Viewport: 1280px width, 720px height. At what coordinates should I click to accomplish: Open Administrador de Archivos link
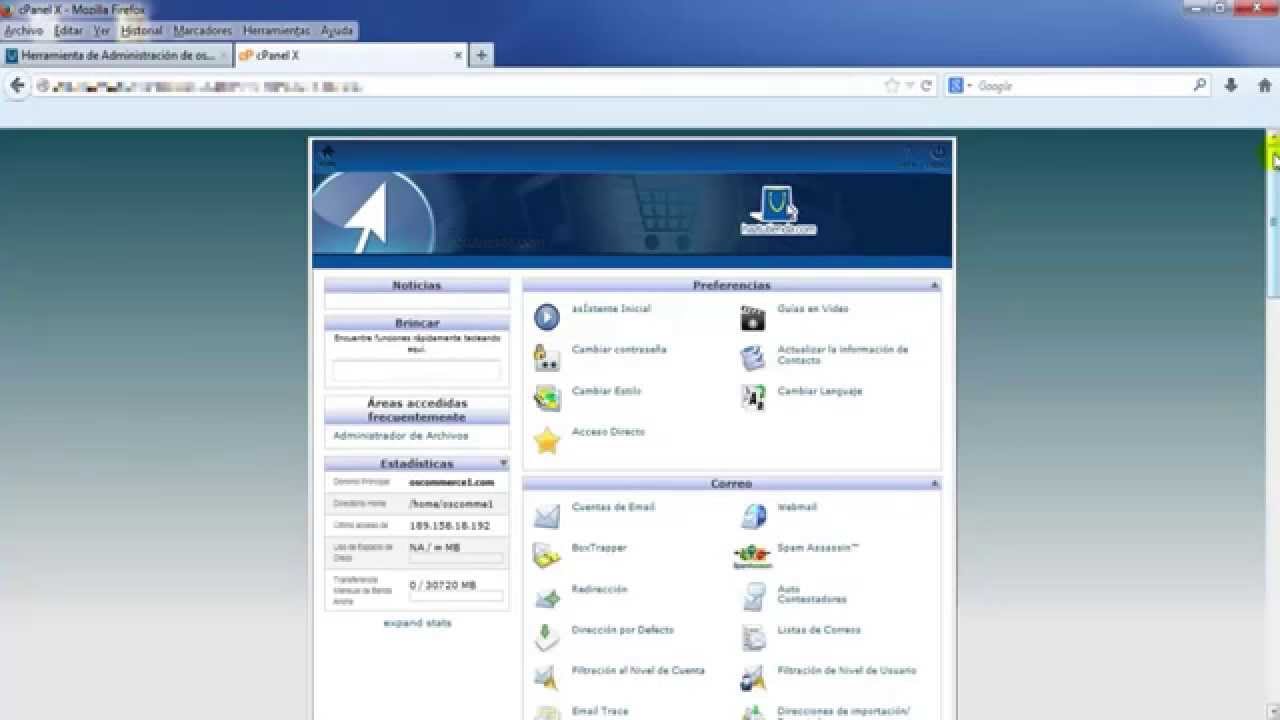click(400, 436)
